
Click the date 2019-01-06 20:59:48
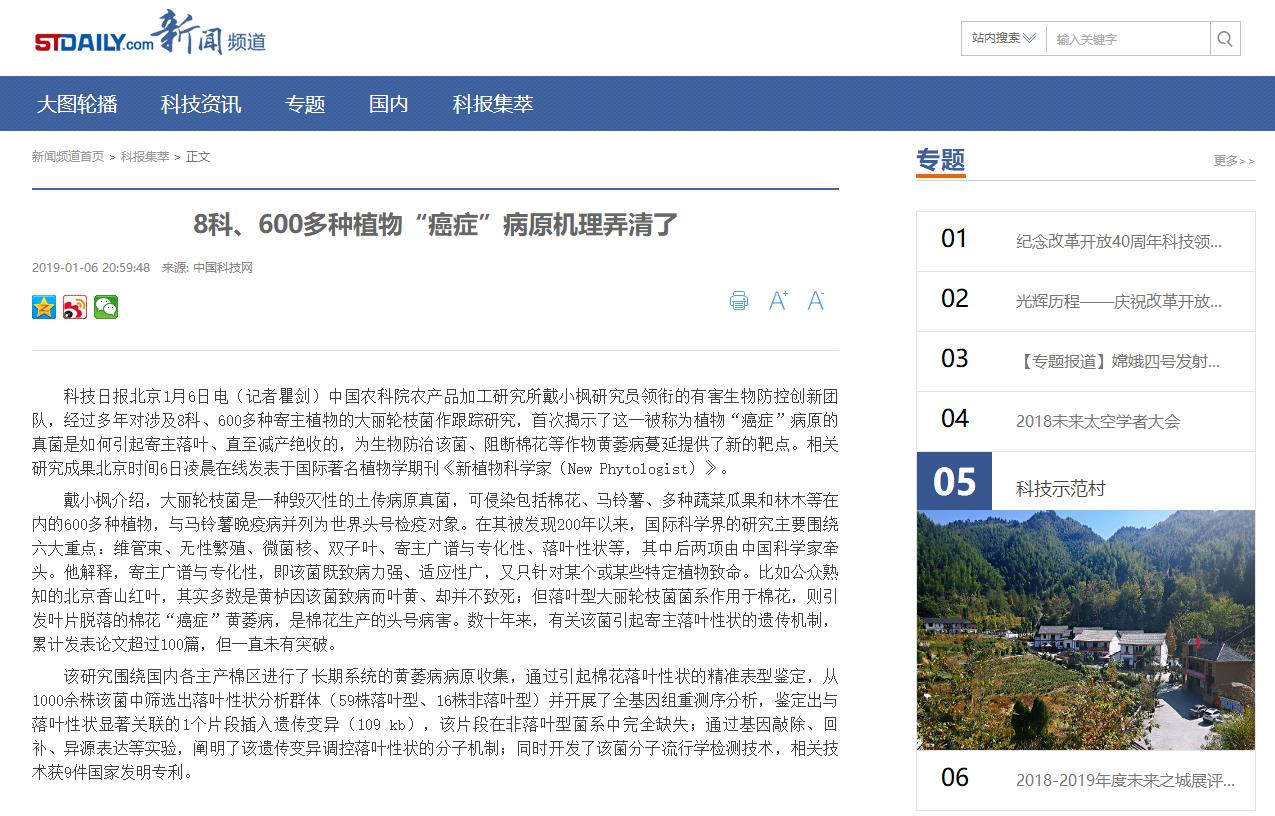91,268
